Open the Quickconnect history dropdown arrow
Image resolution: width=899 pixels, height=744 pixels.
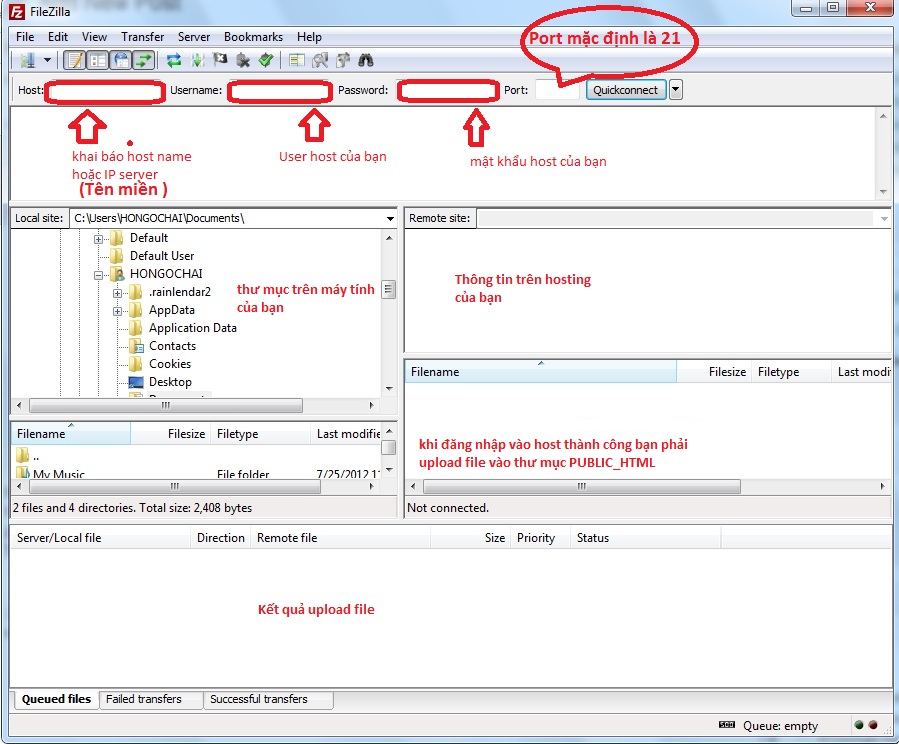676,90
